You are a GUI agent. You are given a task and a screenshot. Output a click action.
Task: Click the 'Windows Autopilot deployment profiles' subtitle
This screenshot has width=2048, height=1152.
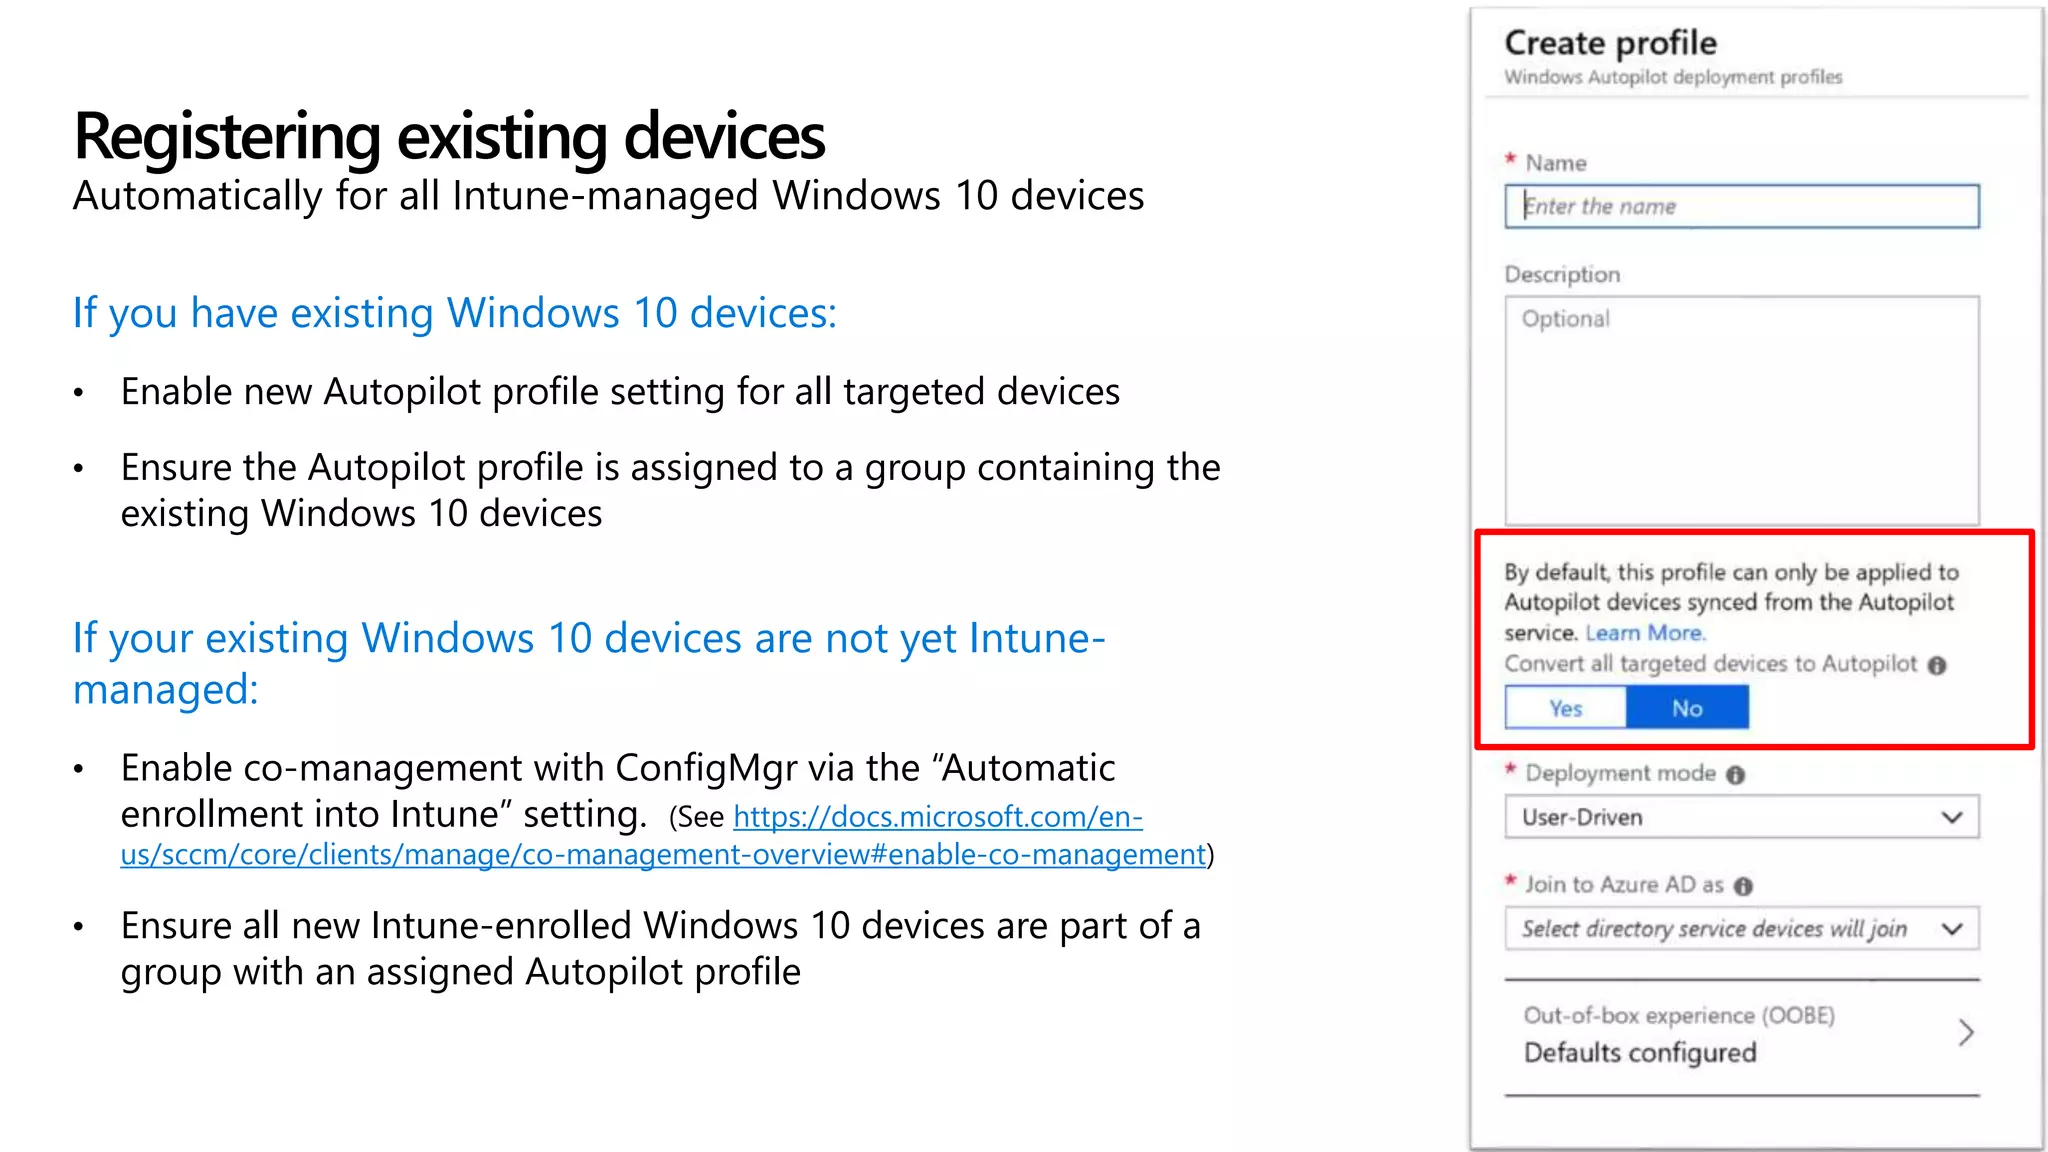pos(1673,77)
